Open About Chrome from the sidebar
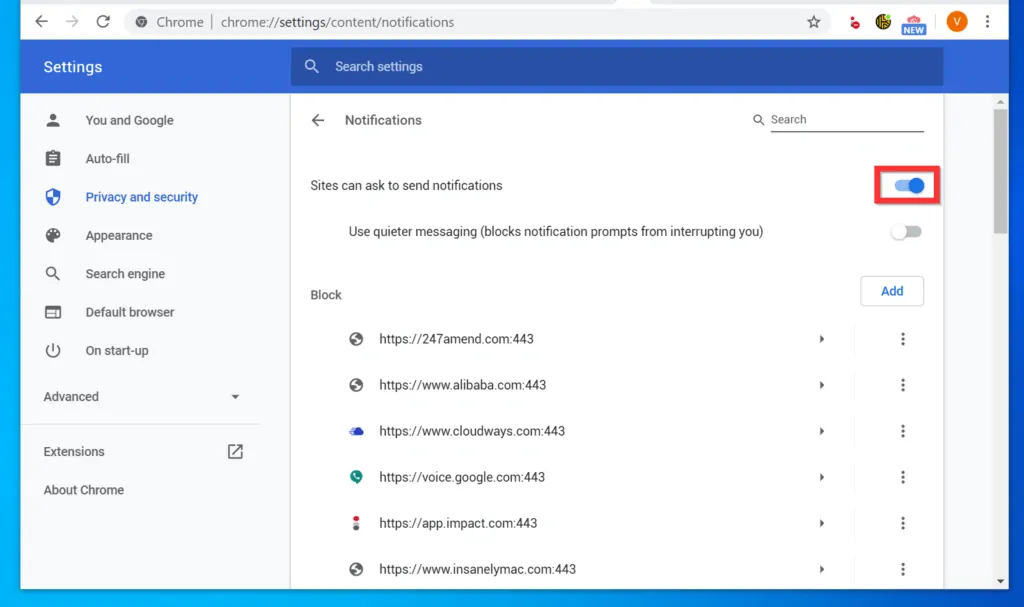The image size is (1024, 607). pyautogui.click(x=83, y=490)
